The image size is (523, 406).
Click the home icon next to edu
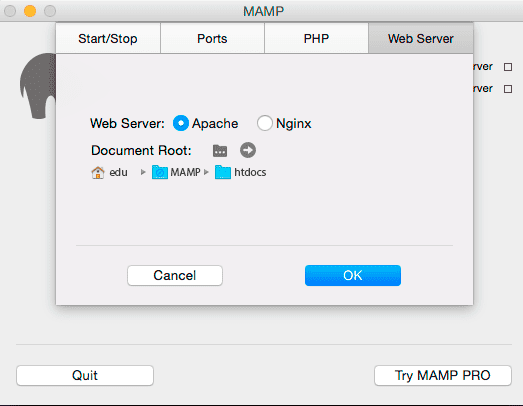pyautogui.click(x=98, y=172)
